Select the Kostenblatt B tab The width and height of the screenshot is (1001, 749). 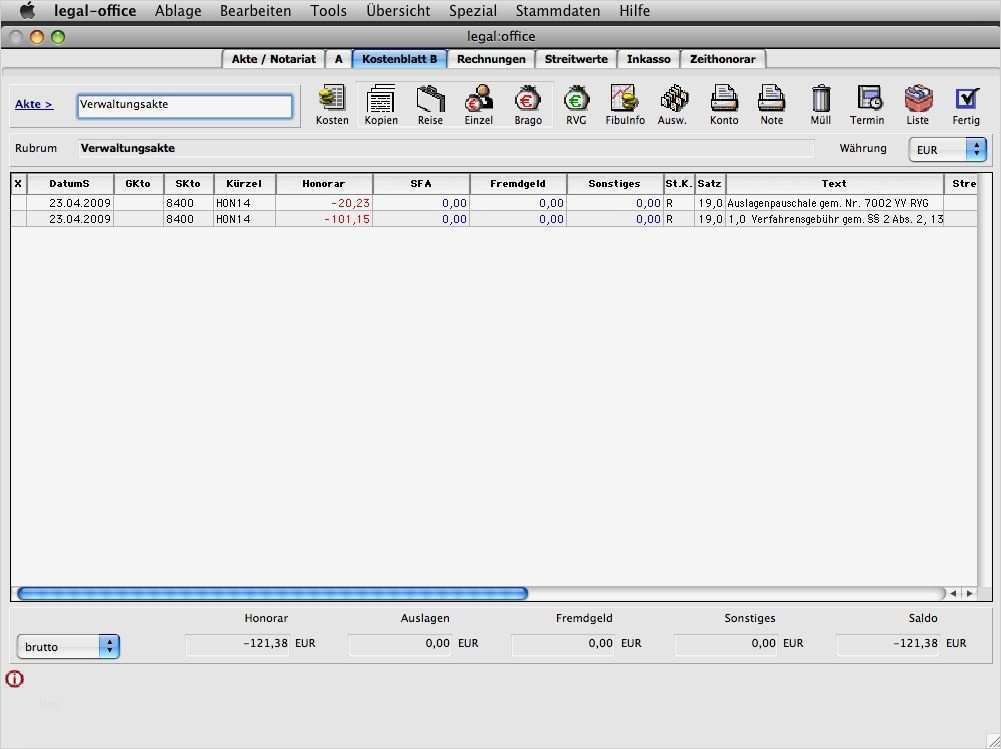pyautogui.click(x=400, y=59)
